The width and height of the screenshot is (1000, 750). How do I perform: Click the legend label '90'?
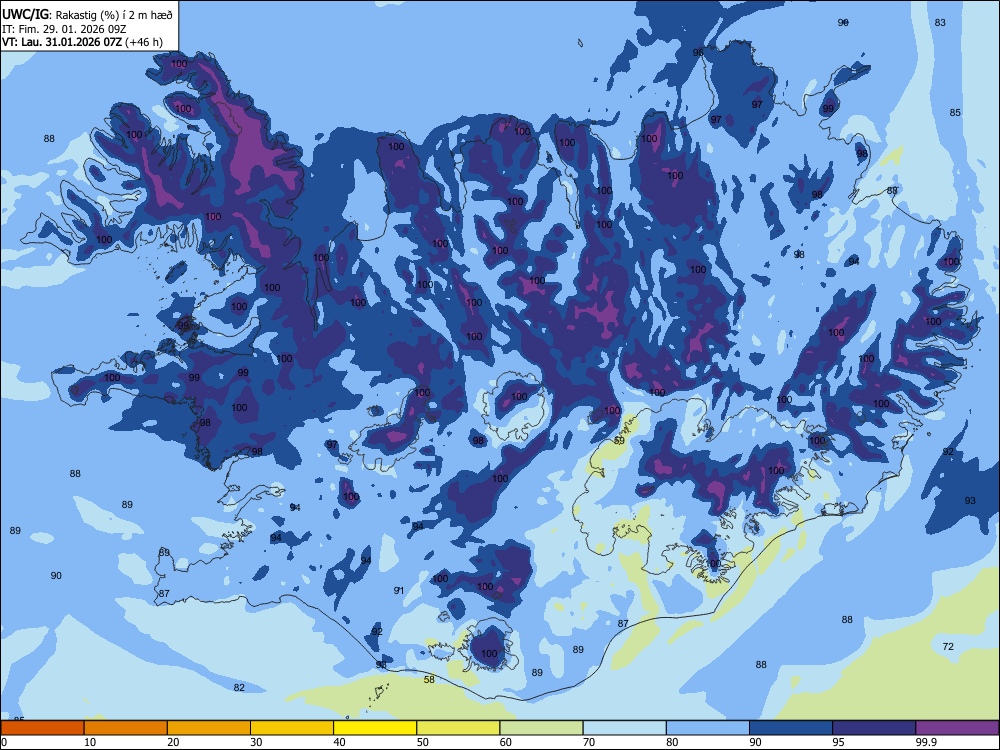pyautogui.click(x=755, y=742)
